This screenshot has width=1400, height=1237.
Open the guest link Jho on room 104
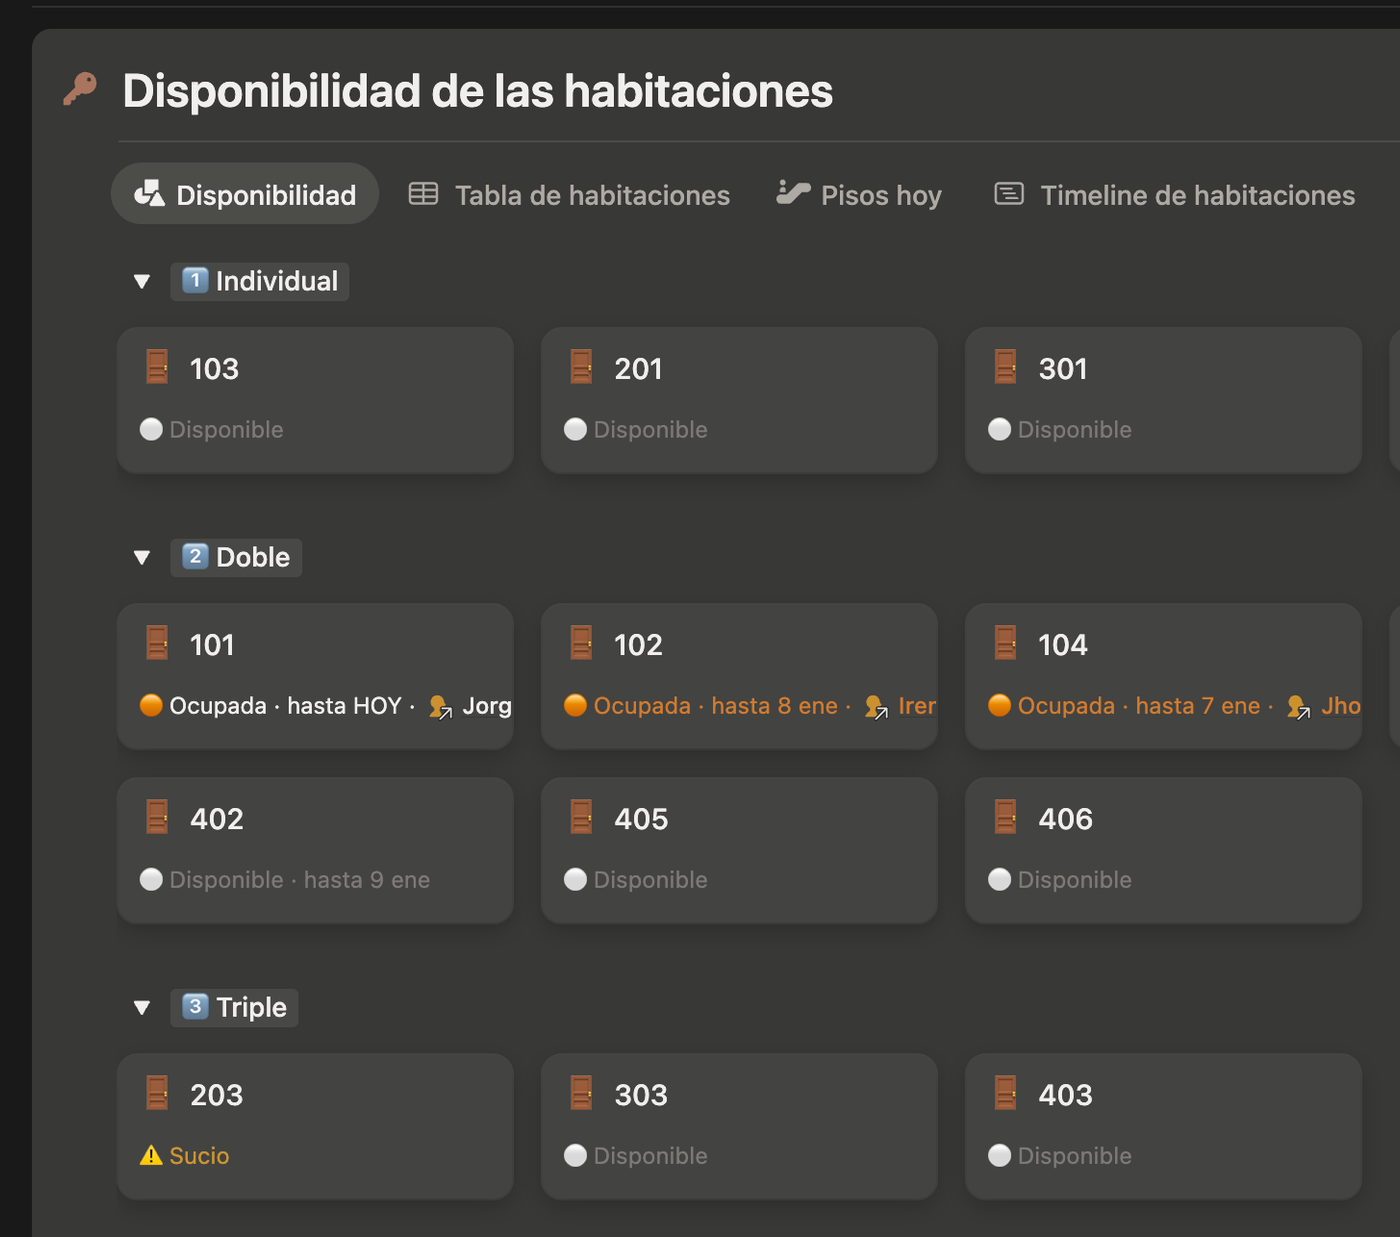(x=1341, y=705)
